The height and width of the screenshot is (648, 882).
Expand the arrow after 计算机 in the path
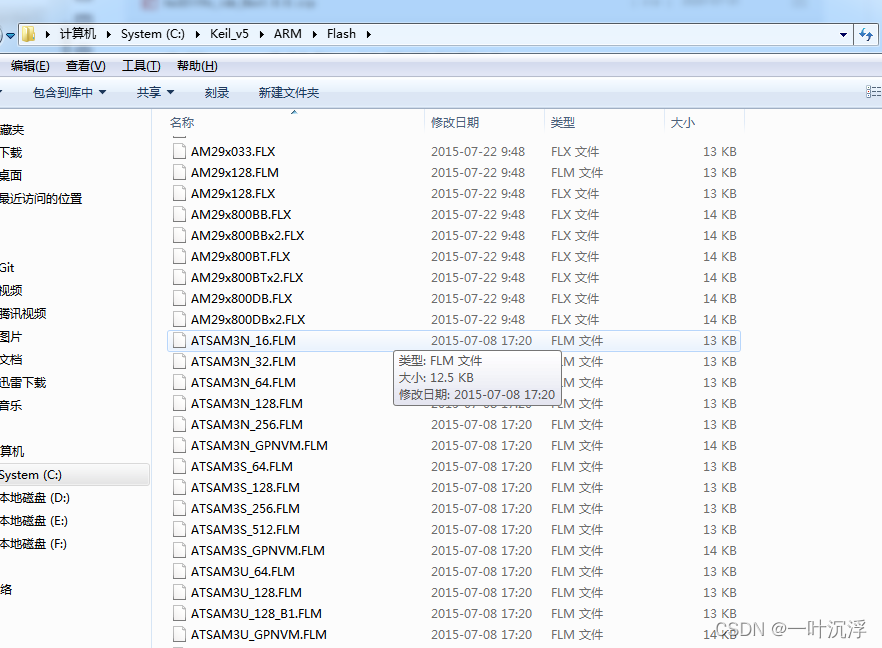(x=108, y=34)
